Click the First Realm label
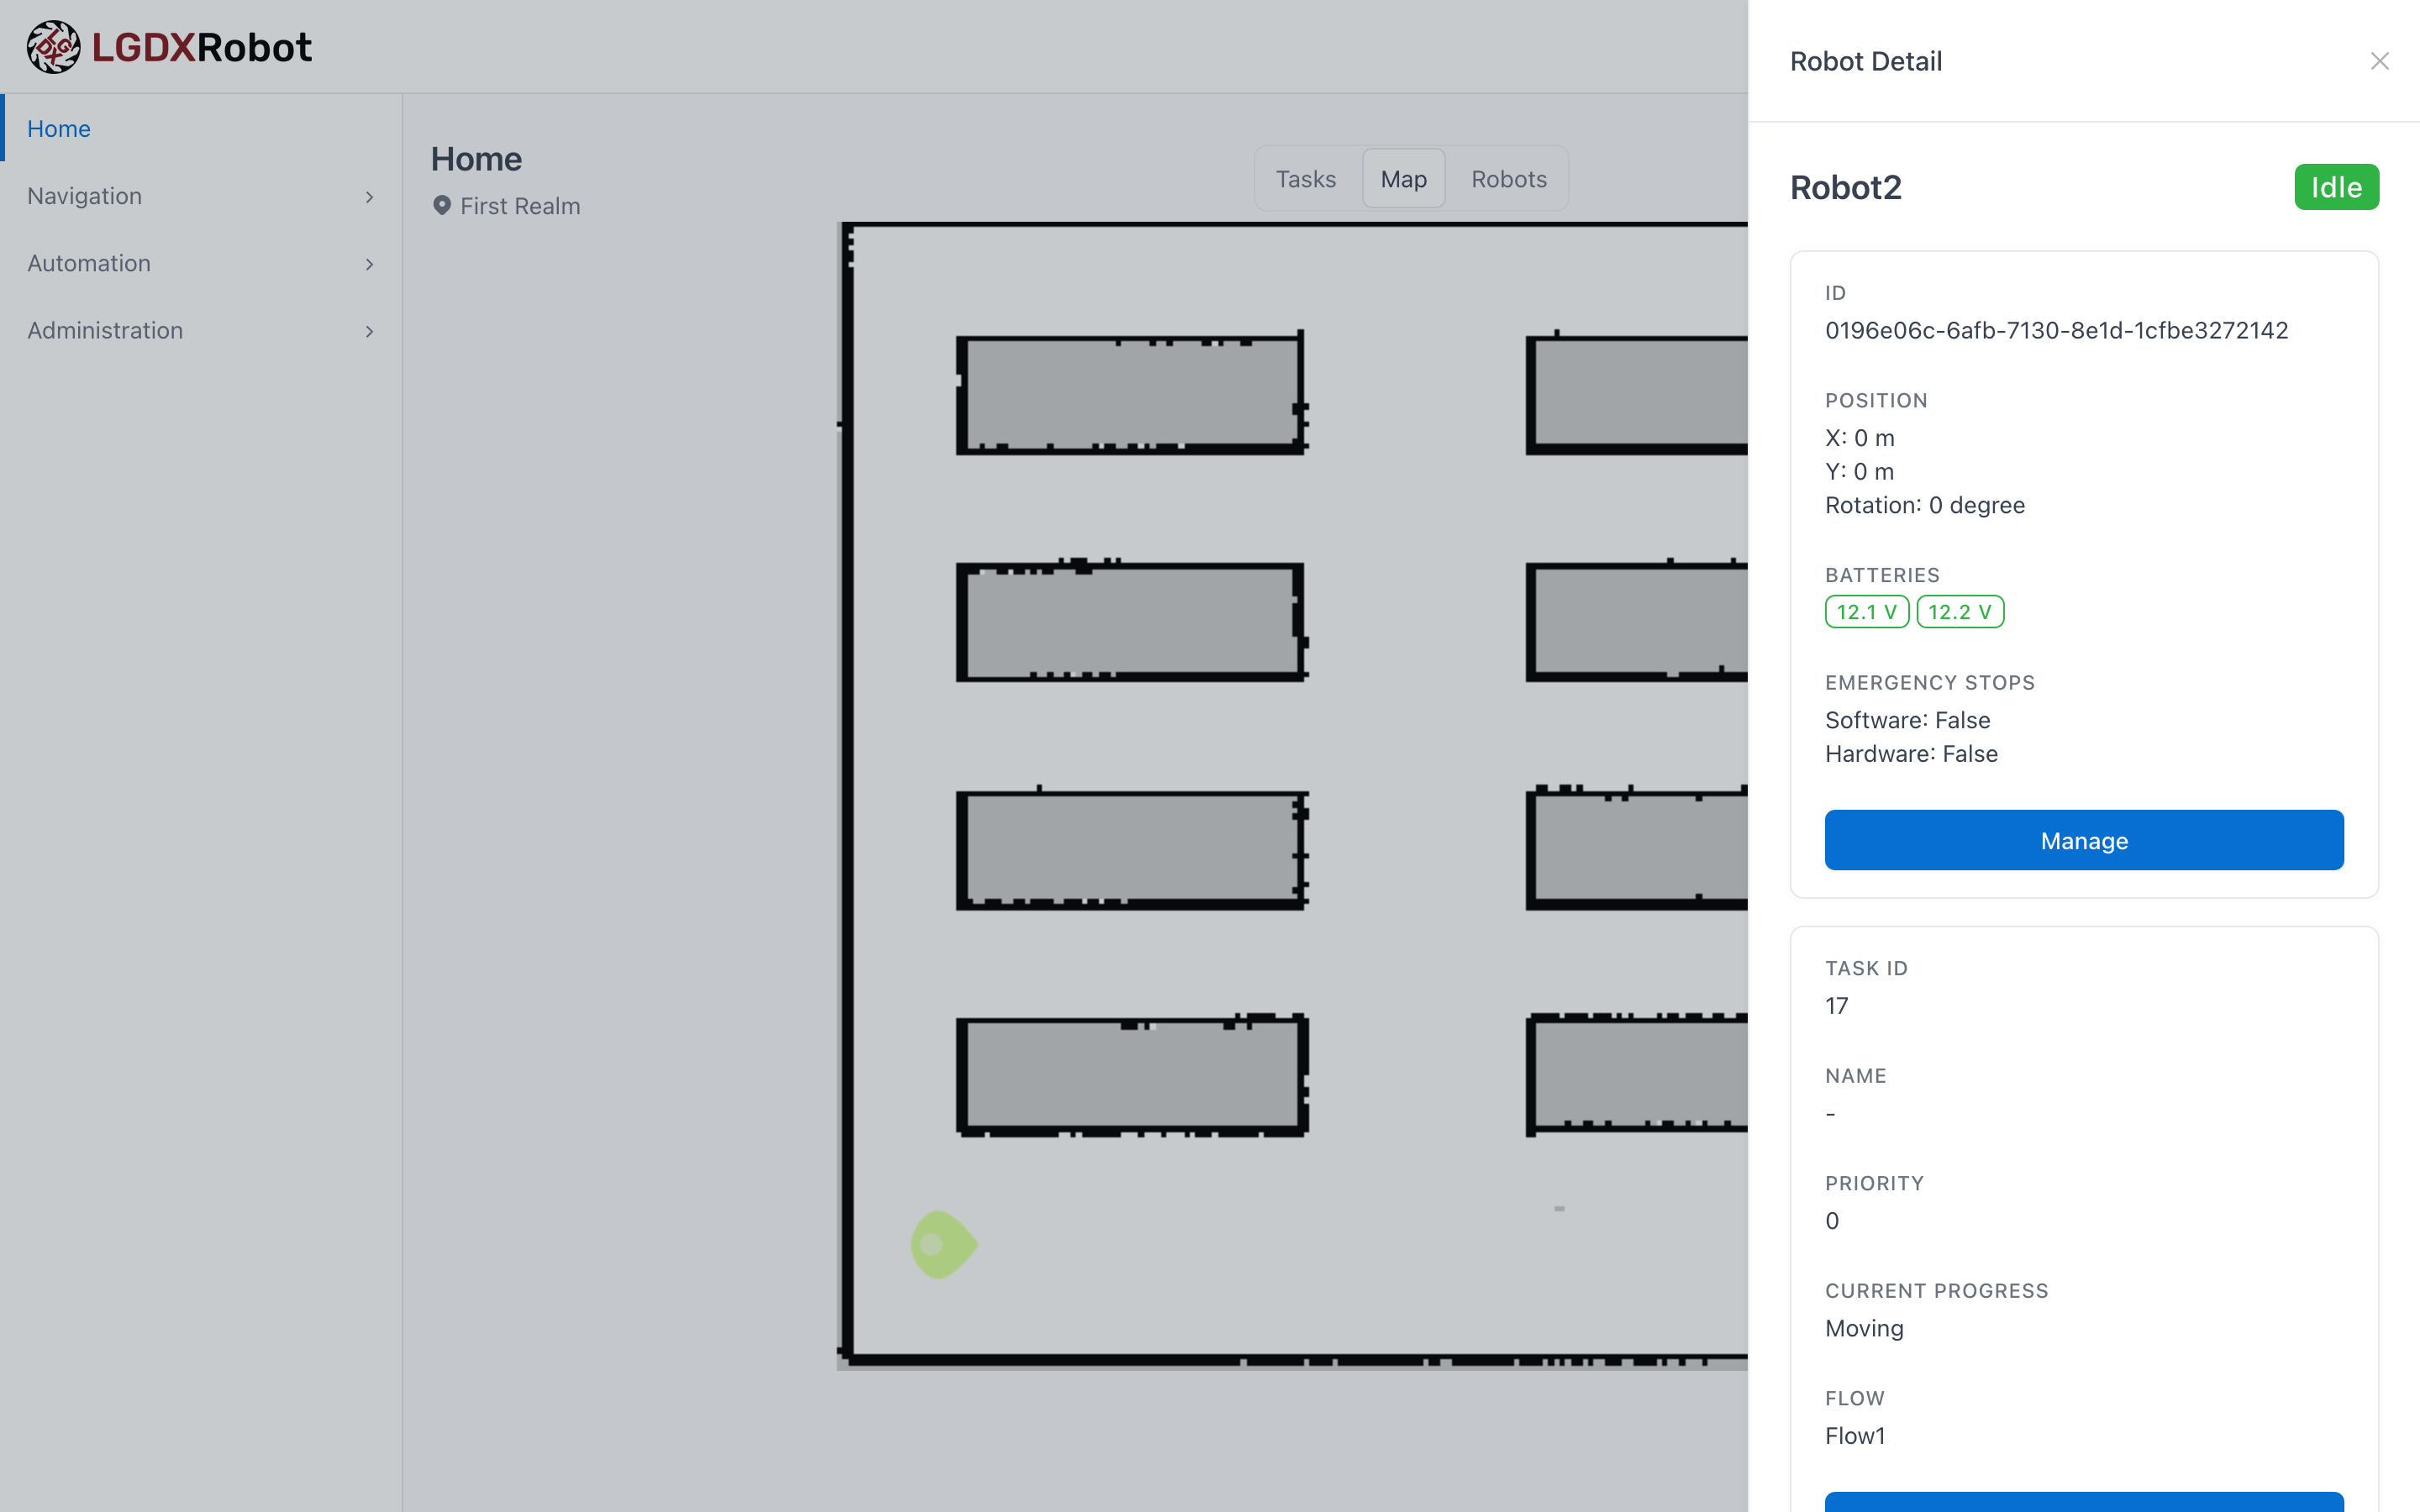The width and height of the screenshot is (2420, 1512). coord(520,206)
